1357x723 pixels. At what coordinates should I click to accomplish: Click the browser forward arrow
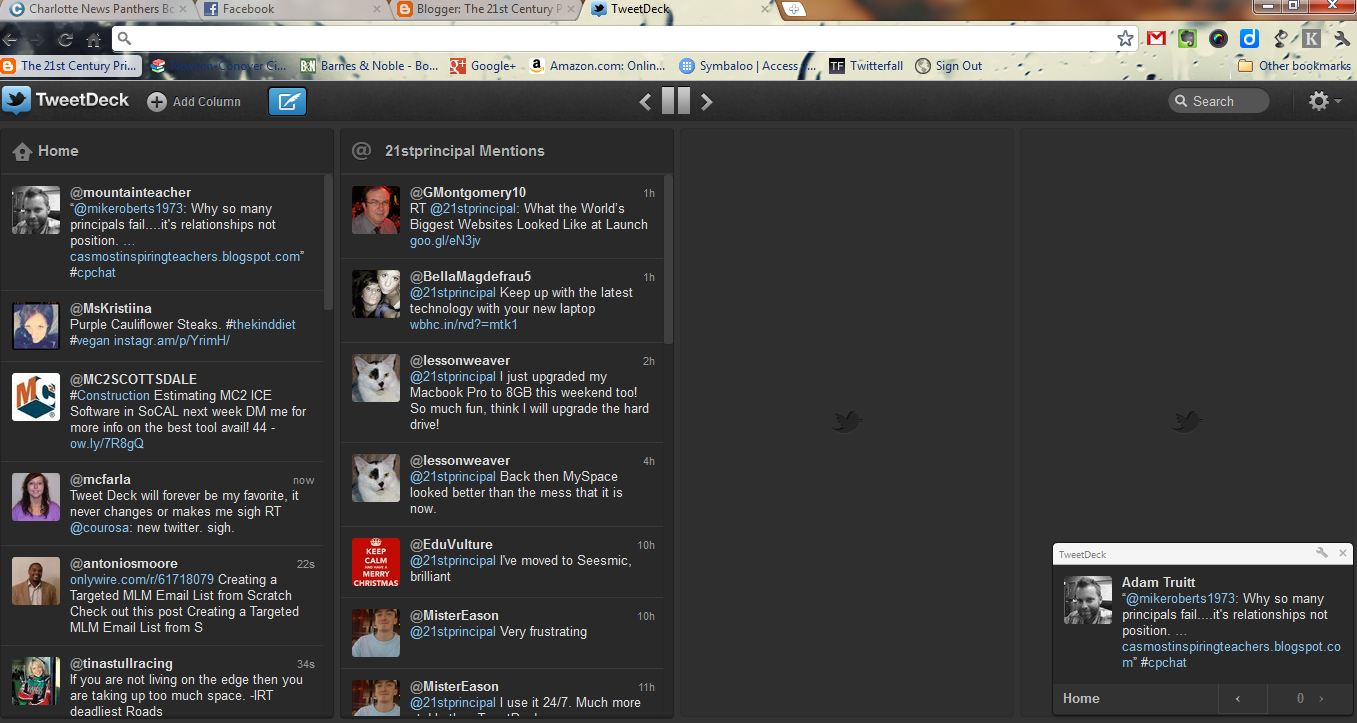[37, 40]
